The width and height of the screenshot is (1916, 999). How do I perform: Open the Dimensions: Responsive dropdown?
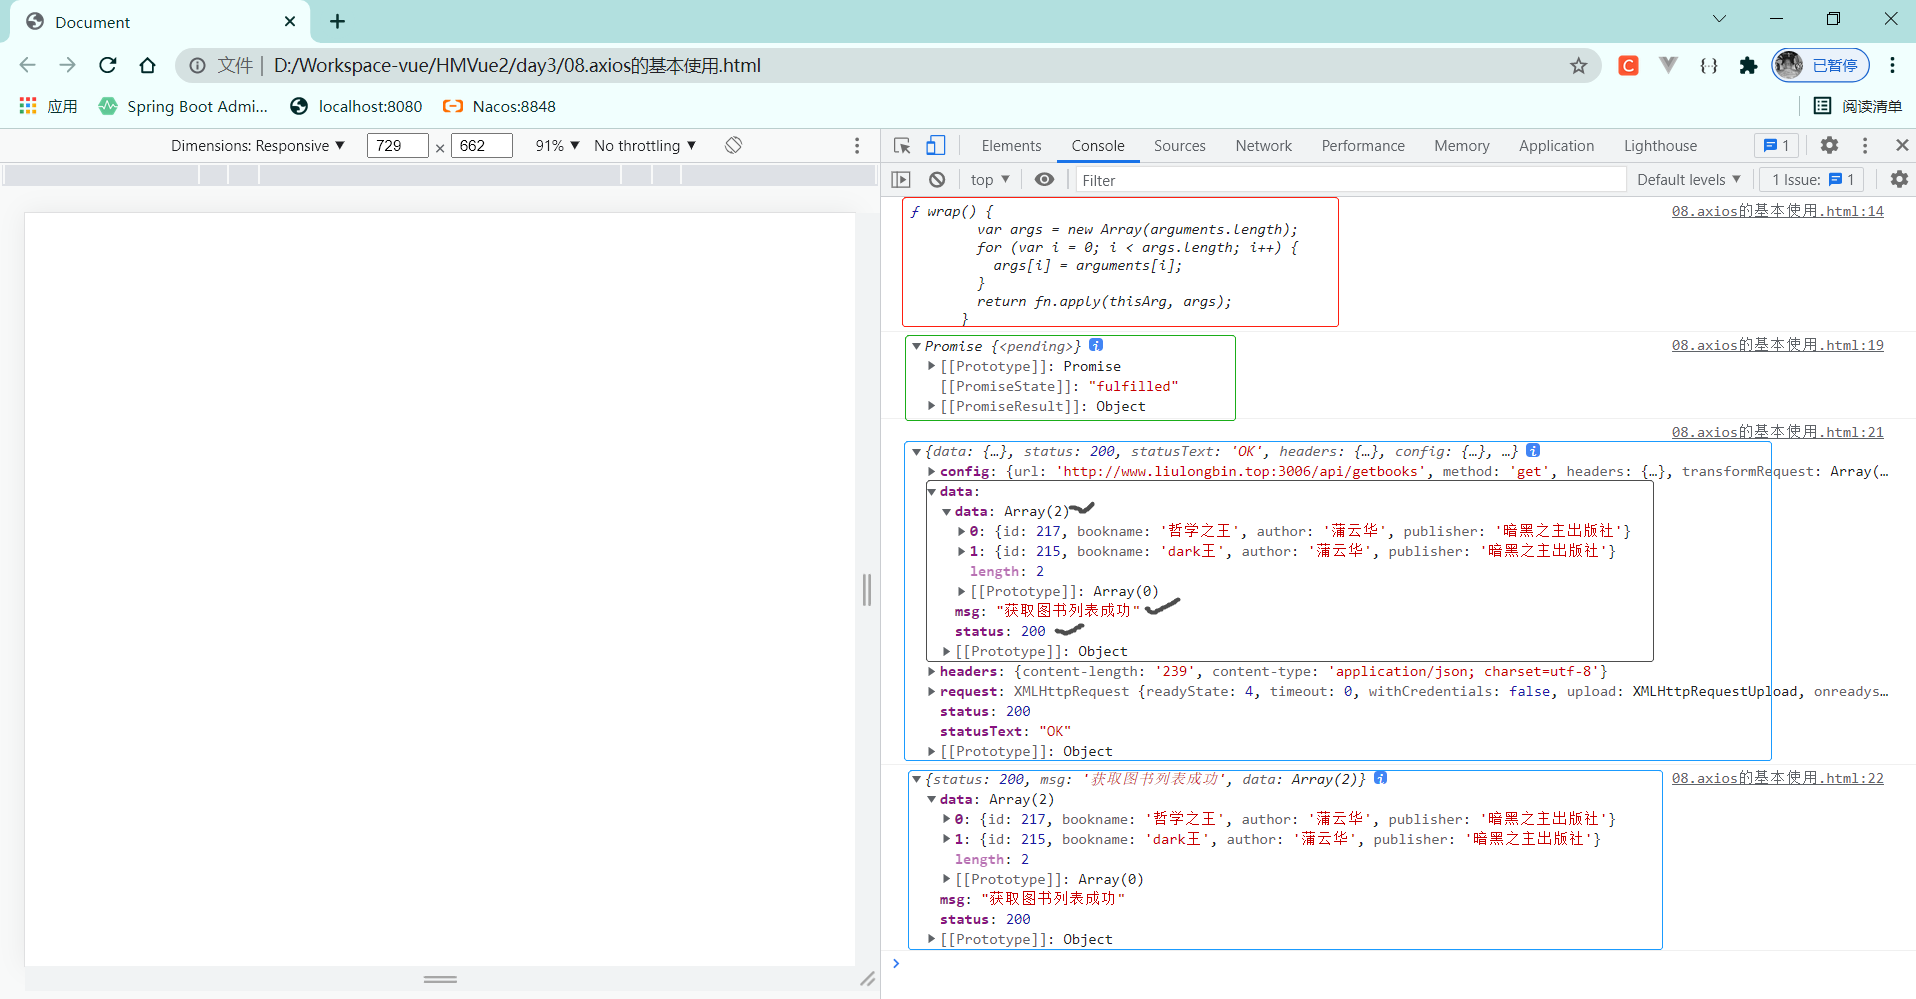(x=257, y=146)
